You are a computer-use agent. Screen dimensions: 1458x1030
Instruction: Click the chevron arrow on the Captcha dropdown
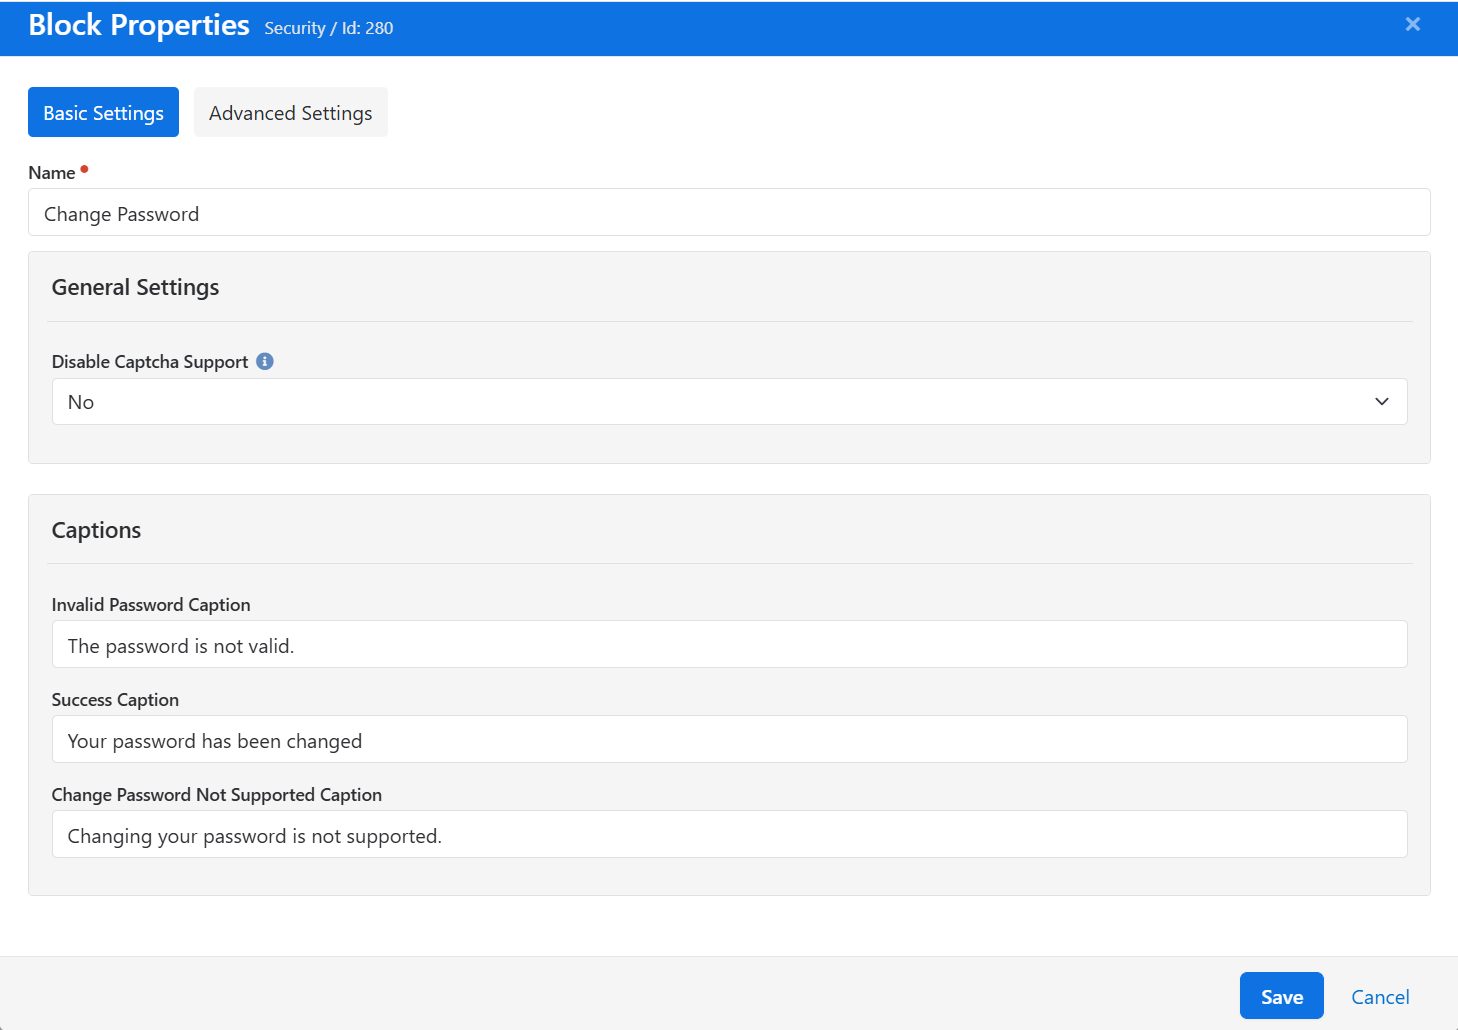1381,402
